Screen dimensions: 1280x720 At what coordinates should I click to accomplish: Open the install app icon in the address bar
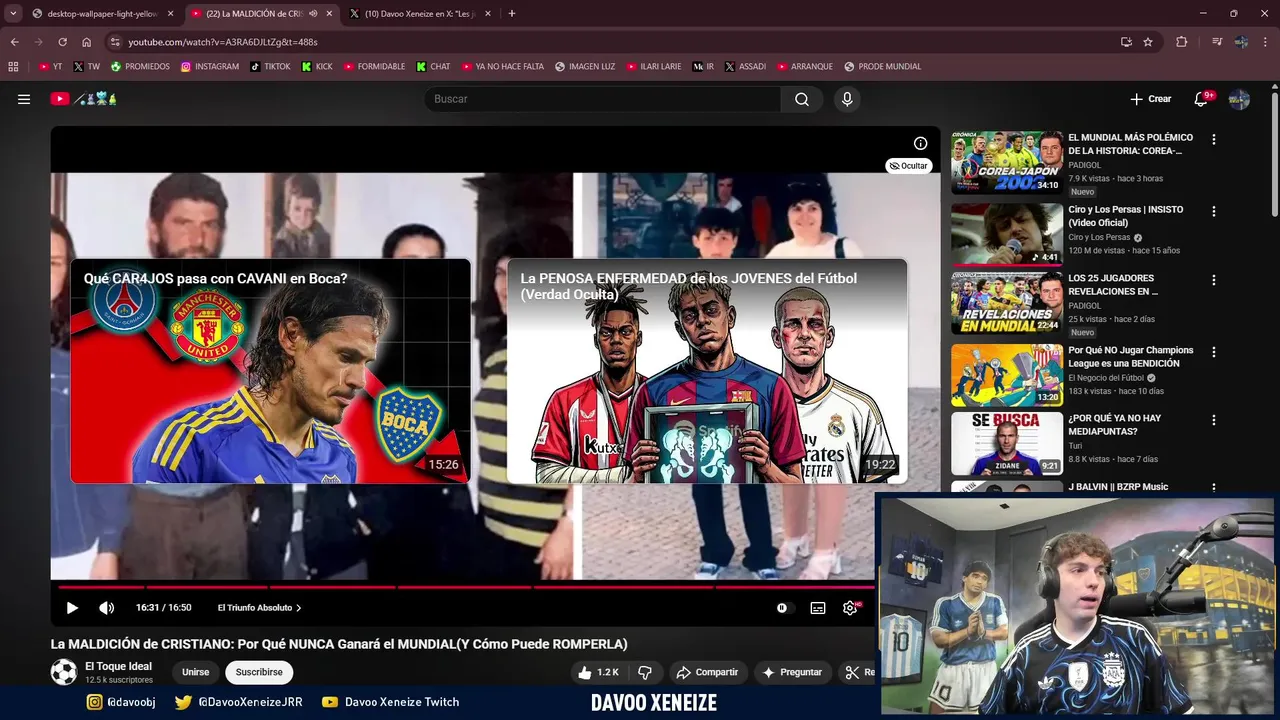click(x=1126, y=42)
